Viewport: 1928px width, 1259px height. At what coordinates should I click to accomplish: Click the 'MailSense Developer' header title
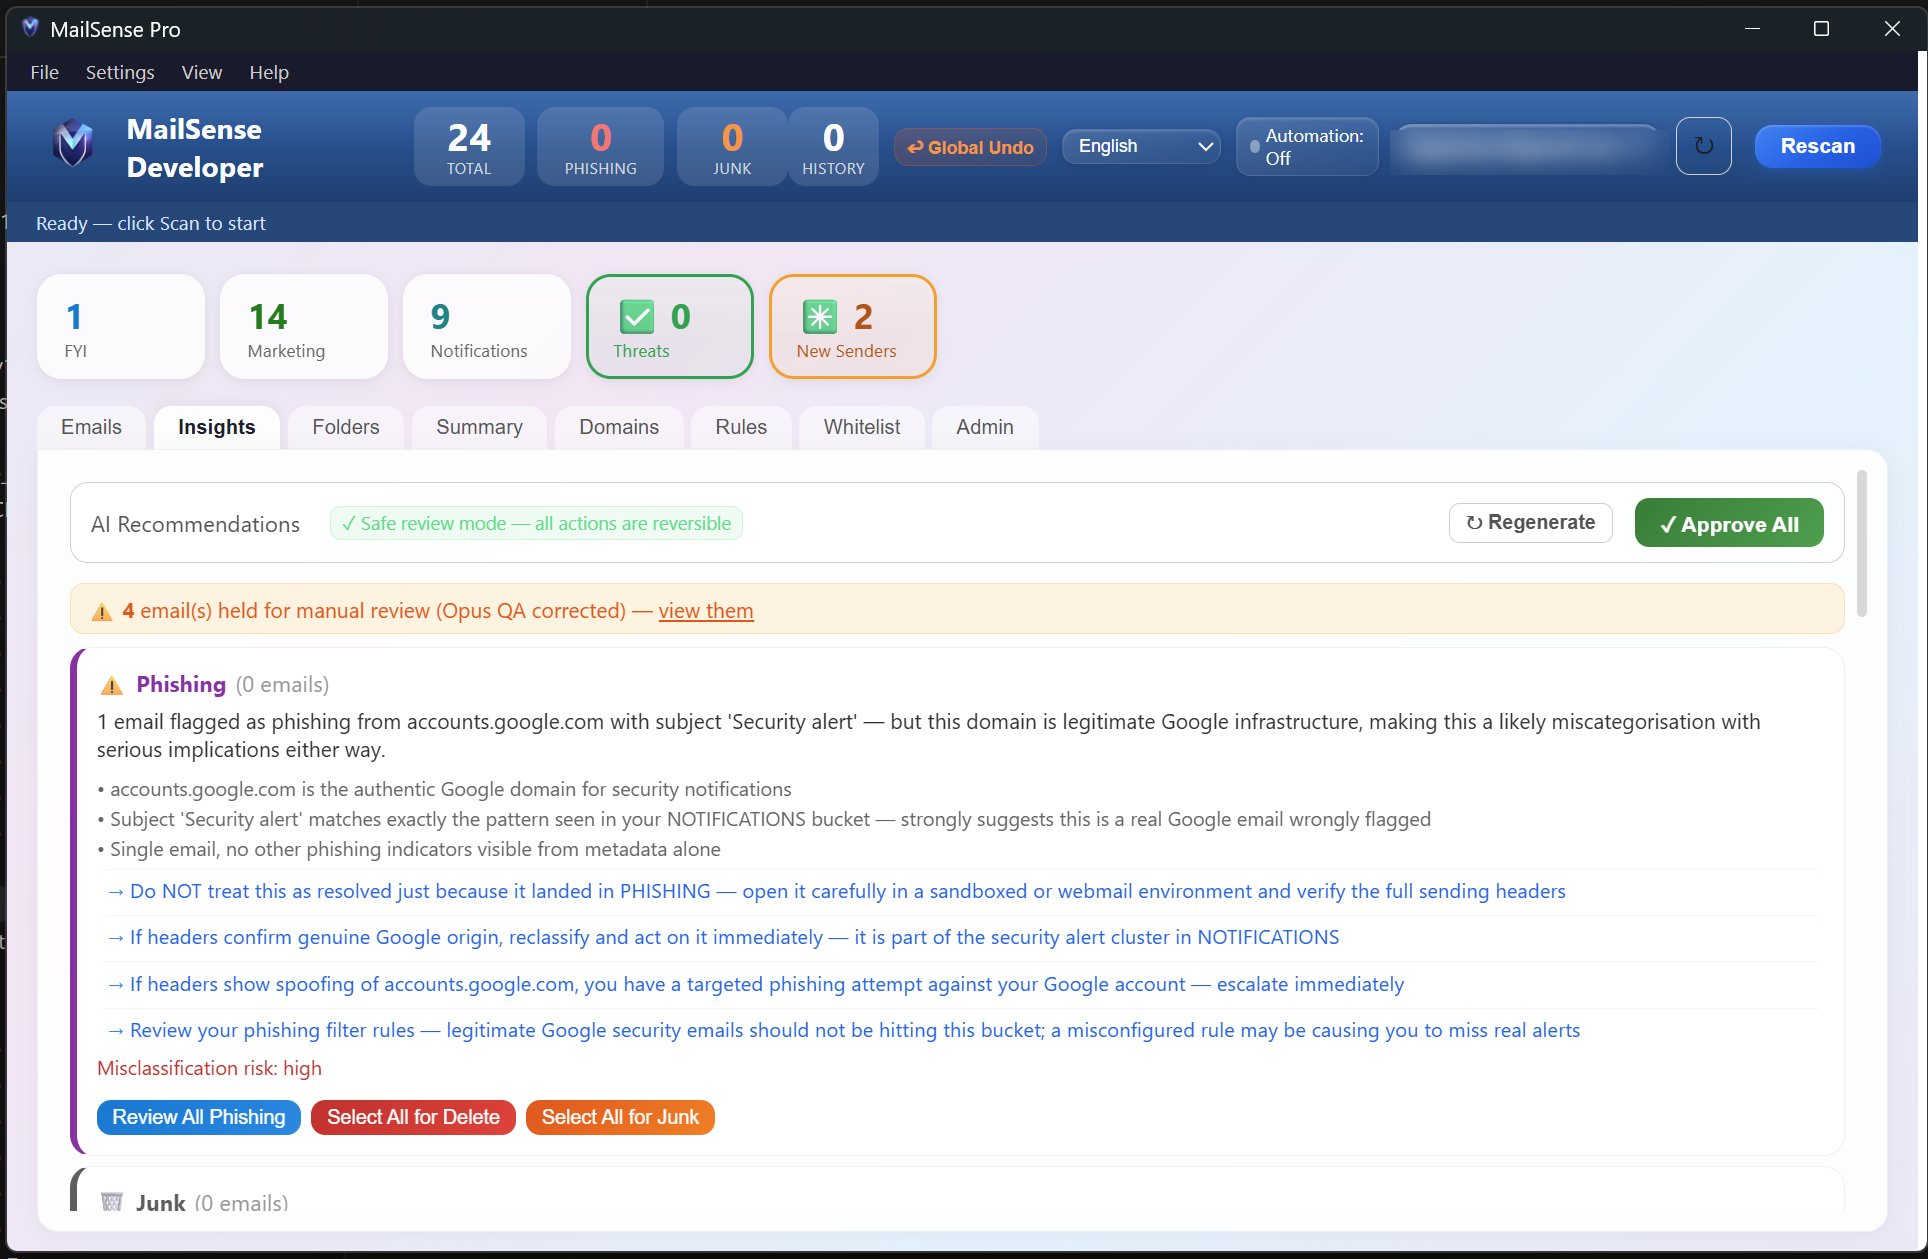tap(195, 148)
